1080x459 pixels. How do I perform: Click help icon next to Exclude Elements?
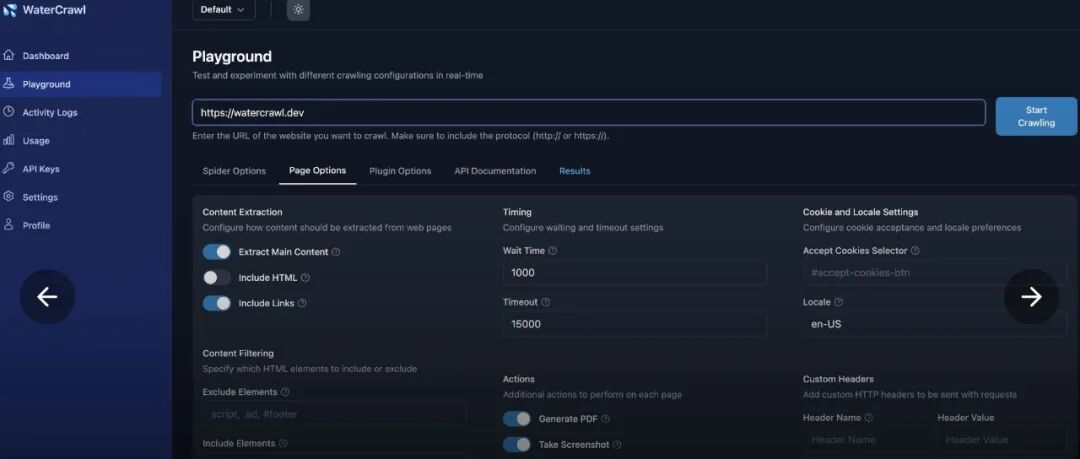[x=285, y=391]
